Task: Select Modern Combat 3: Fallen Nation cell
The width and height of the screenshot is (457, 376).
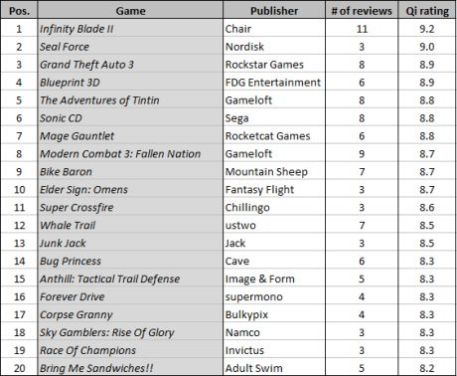Action: 130,154
